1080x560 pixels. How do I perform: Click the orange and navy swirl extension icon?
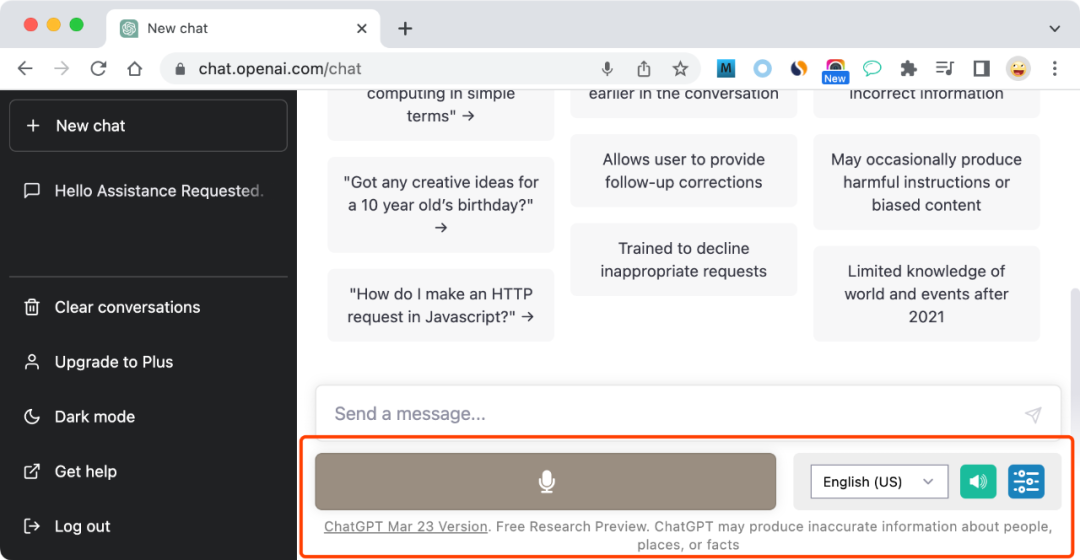[798, 68]
